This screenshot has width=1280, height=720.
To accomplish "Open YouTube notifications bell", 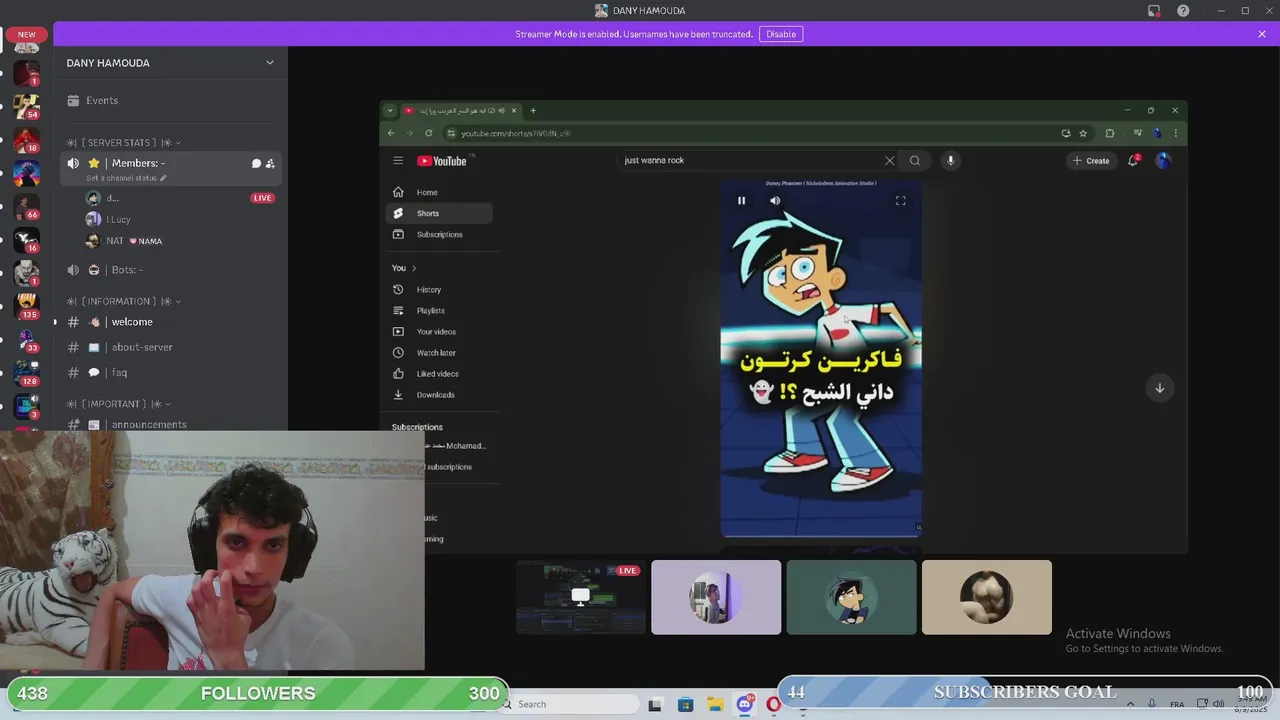I will 1133,160.
